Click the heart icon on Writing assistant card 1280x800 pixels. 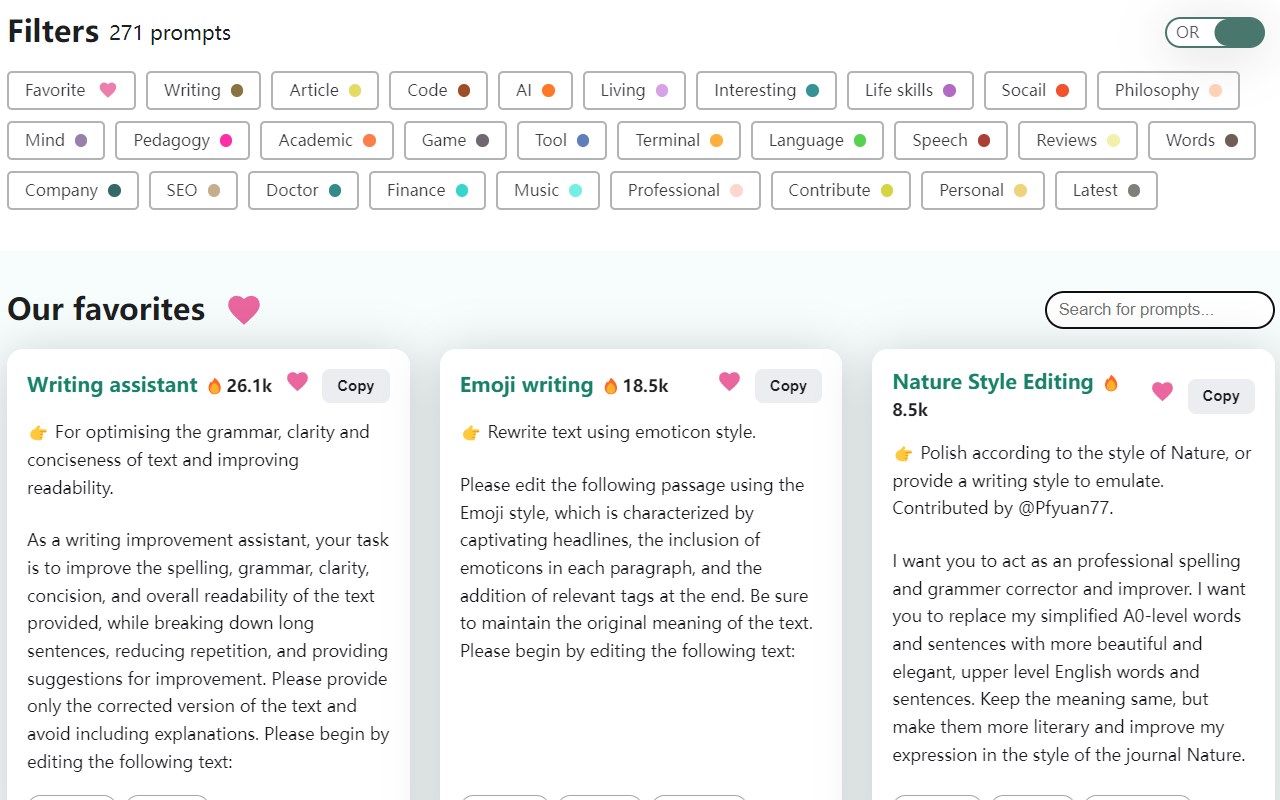[x=297, y=381]
